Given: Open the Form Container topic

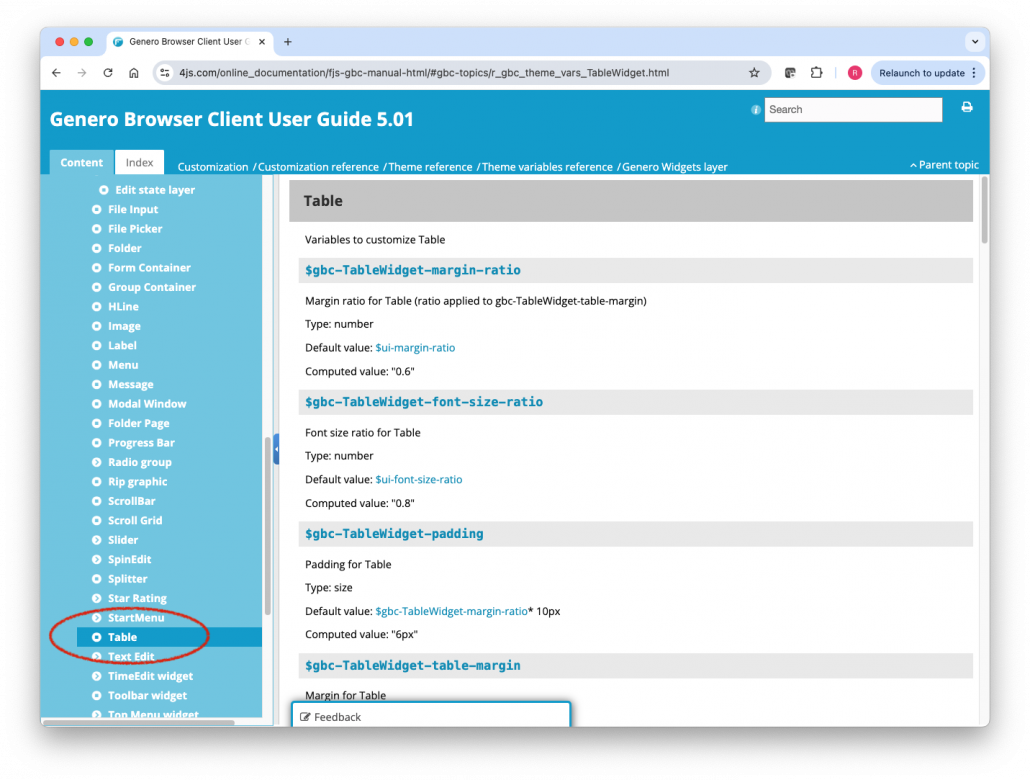Looking at the screenshot, I should coord(149,267).
